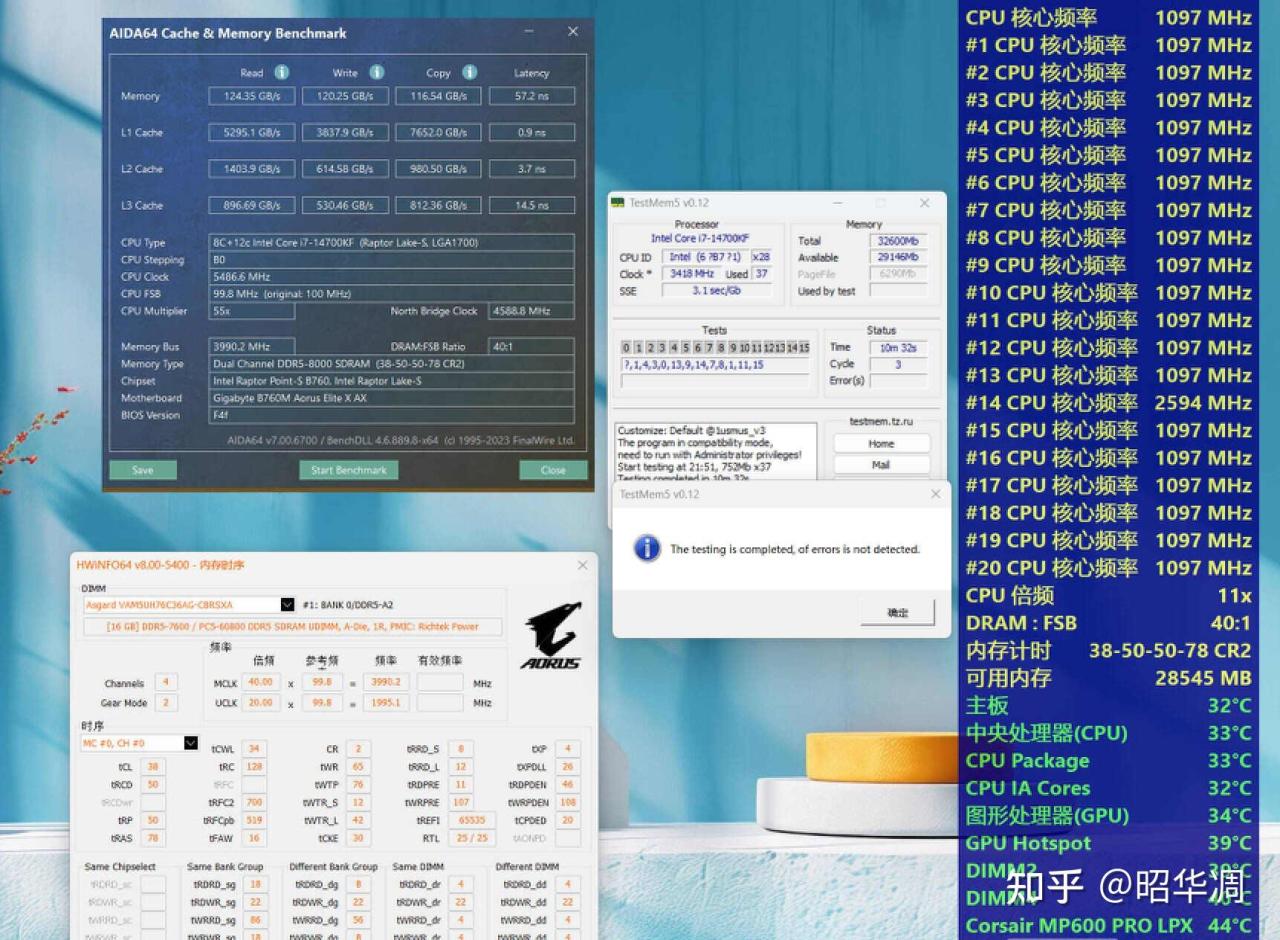Select the L2 Cache Write value 614.58 GB/s
The height and width of the screenshot is (940, 1280).
[x=346, y=169]
